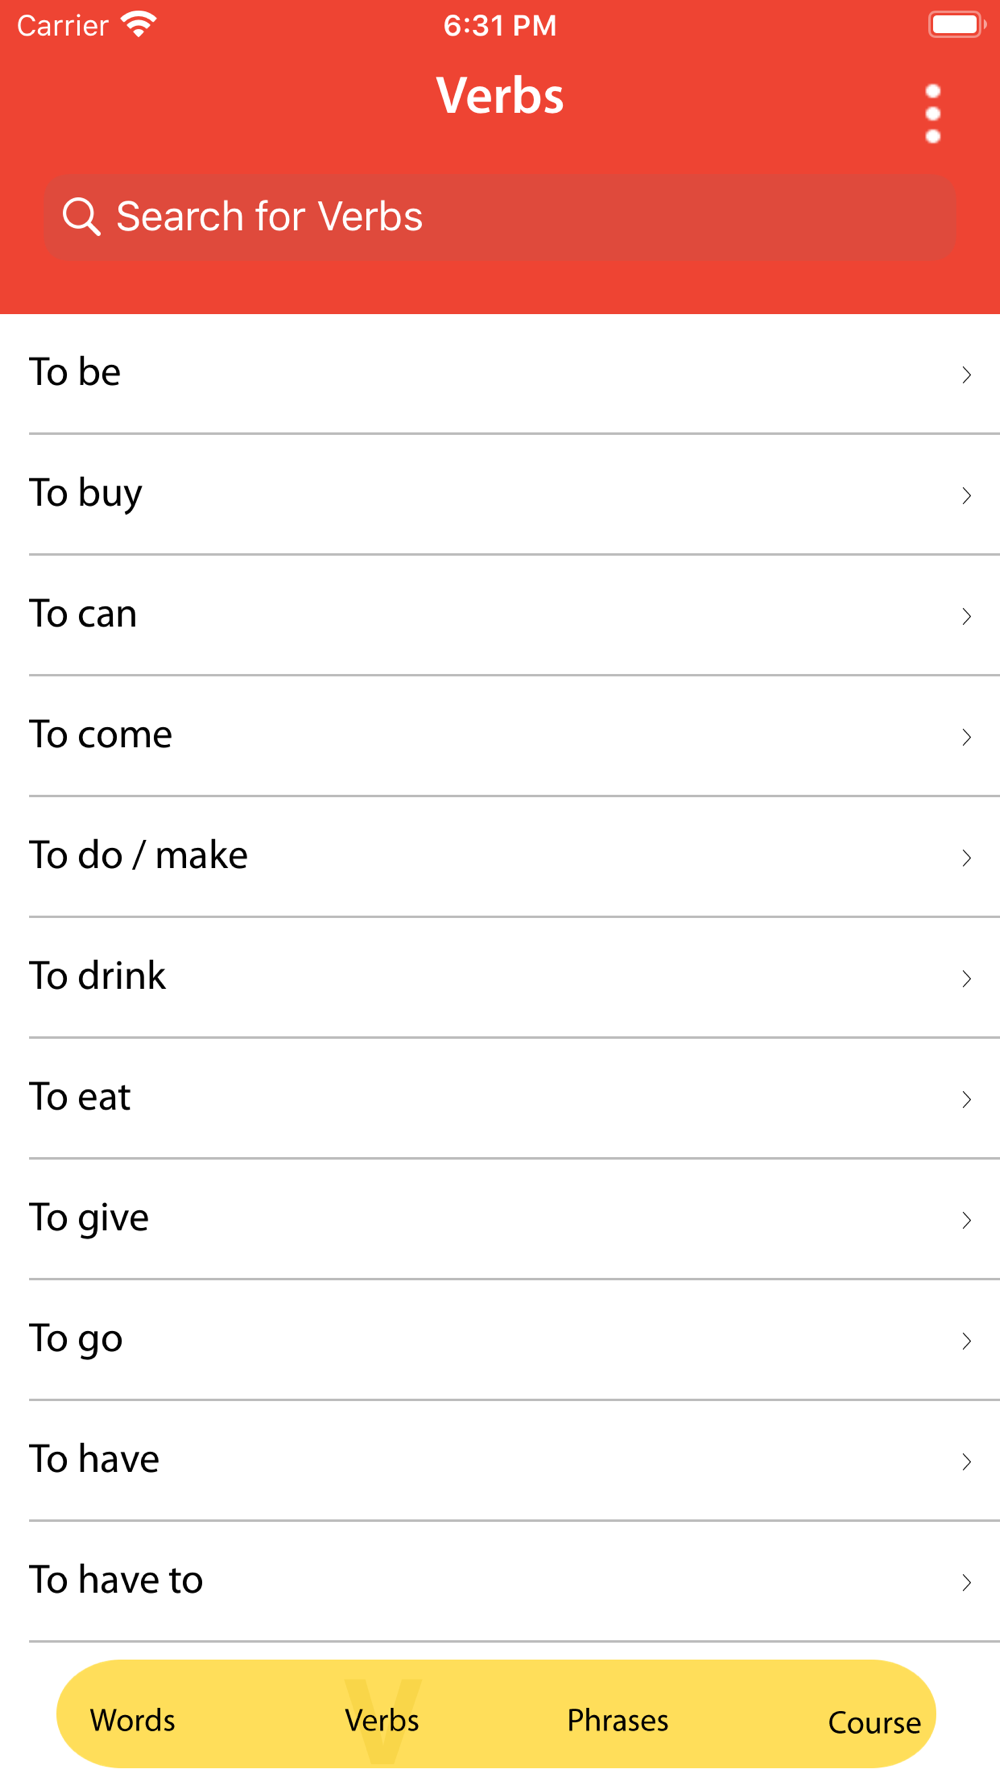Tap the battery indicator in status bar
This screenshot has height=1778, width=1000.
pos(956,24)
